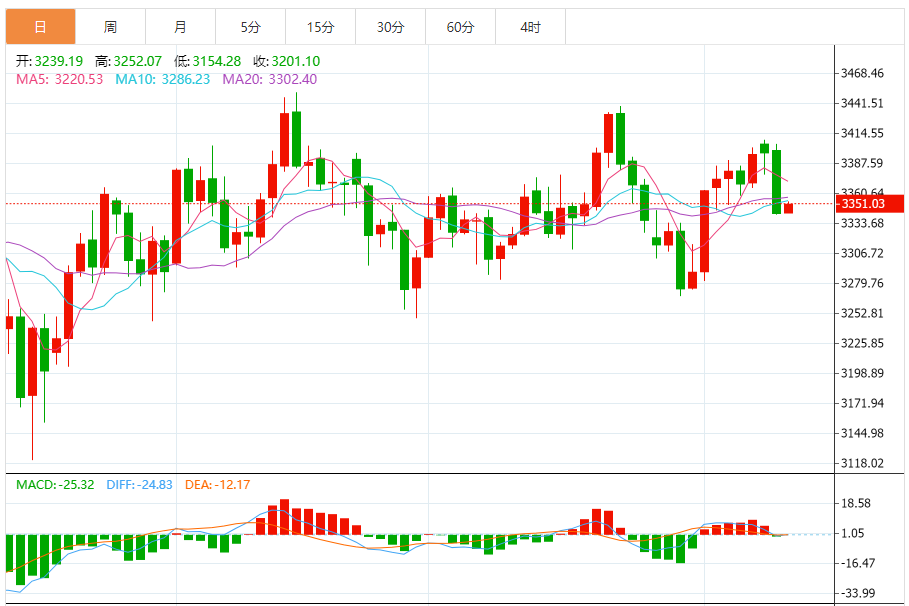The height and width of the screenshot is (606, 909).
Task: Click the DEA: -12.17 label
Action: pyautogui.click(x=217, y=485)
